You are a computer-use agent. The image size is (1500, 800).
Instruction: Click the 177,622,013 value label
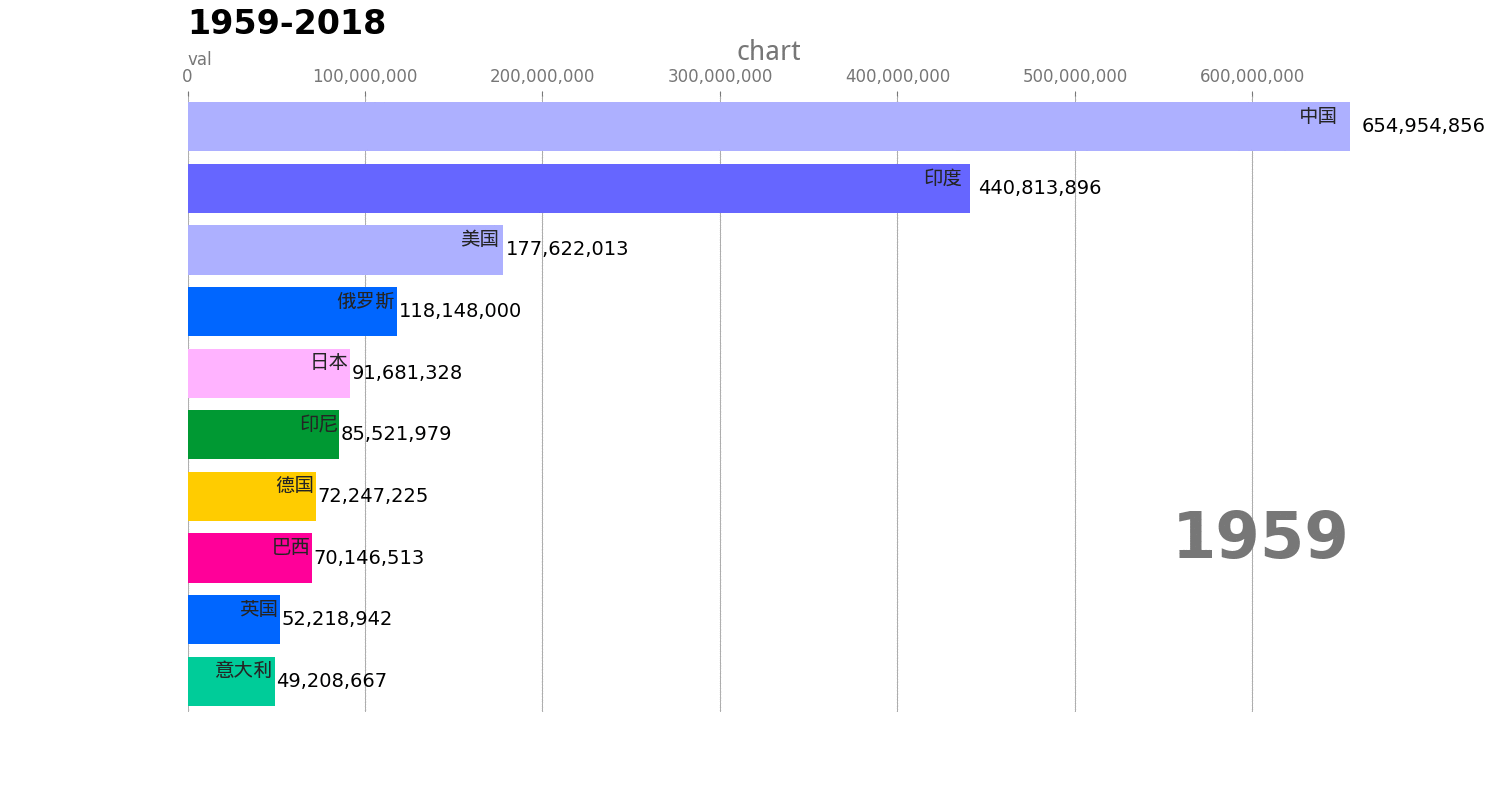click(567, 249)
